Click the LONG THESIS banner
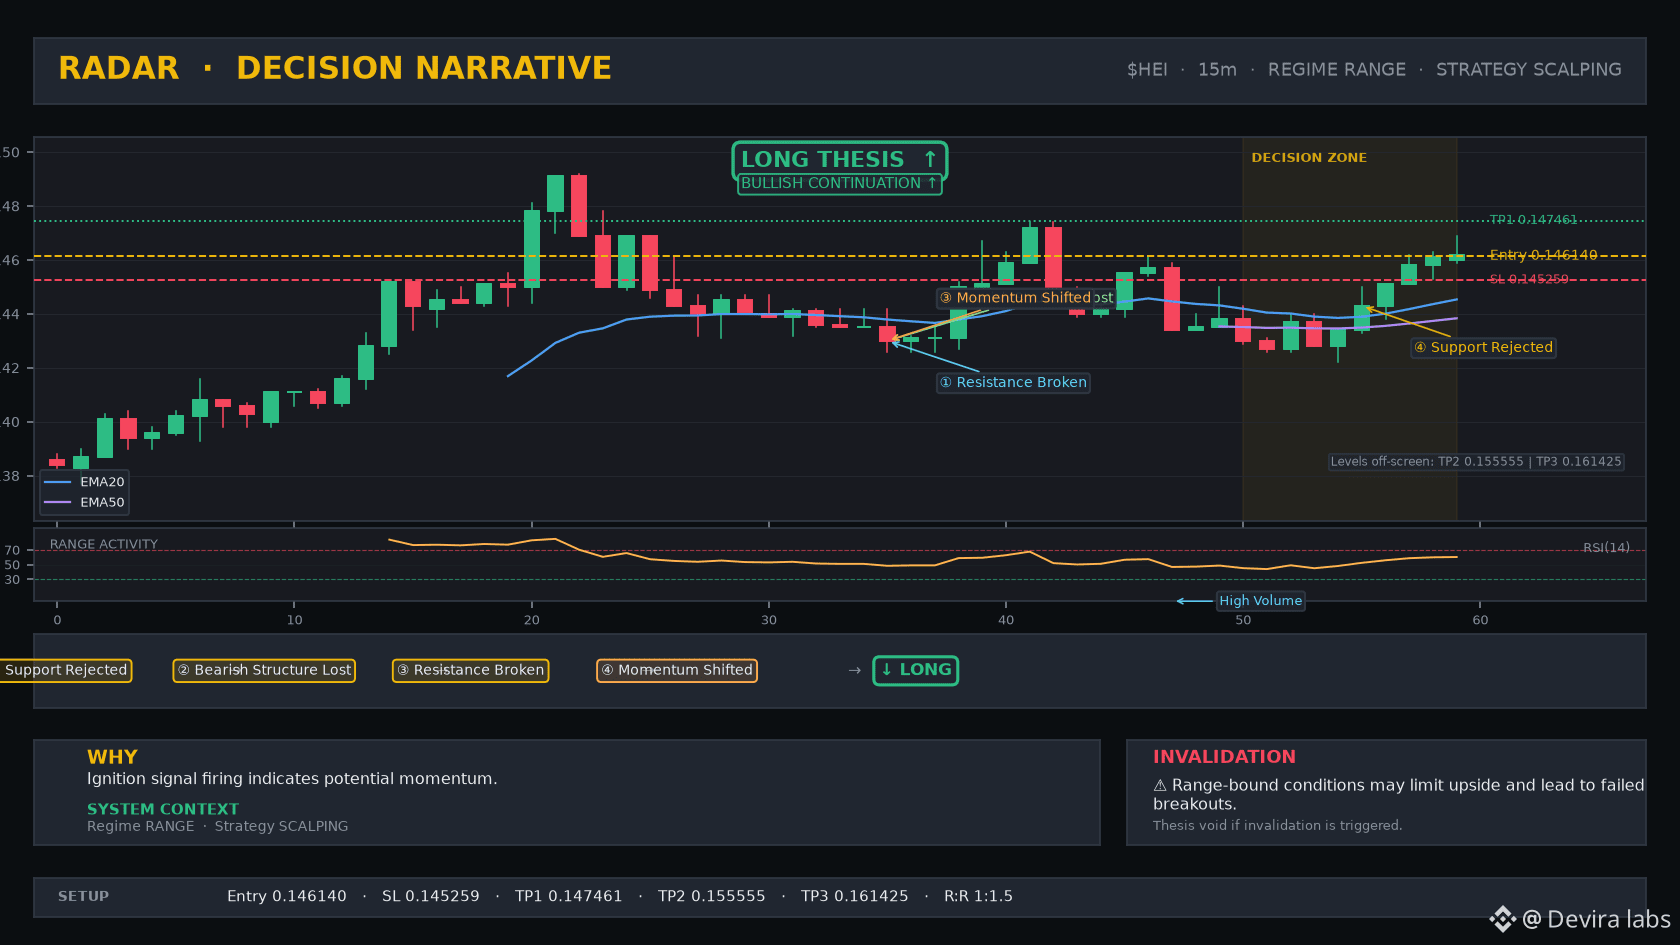 pos(839,160)
